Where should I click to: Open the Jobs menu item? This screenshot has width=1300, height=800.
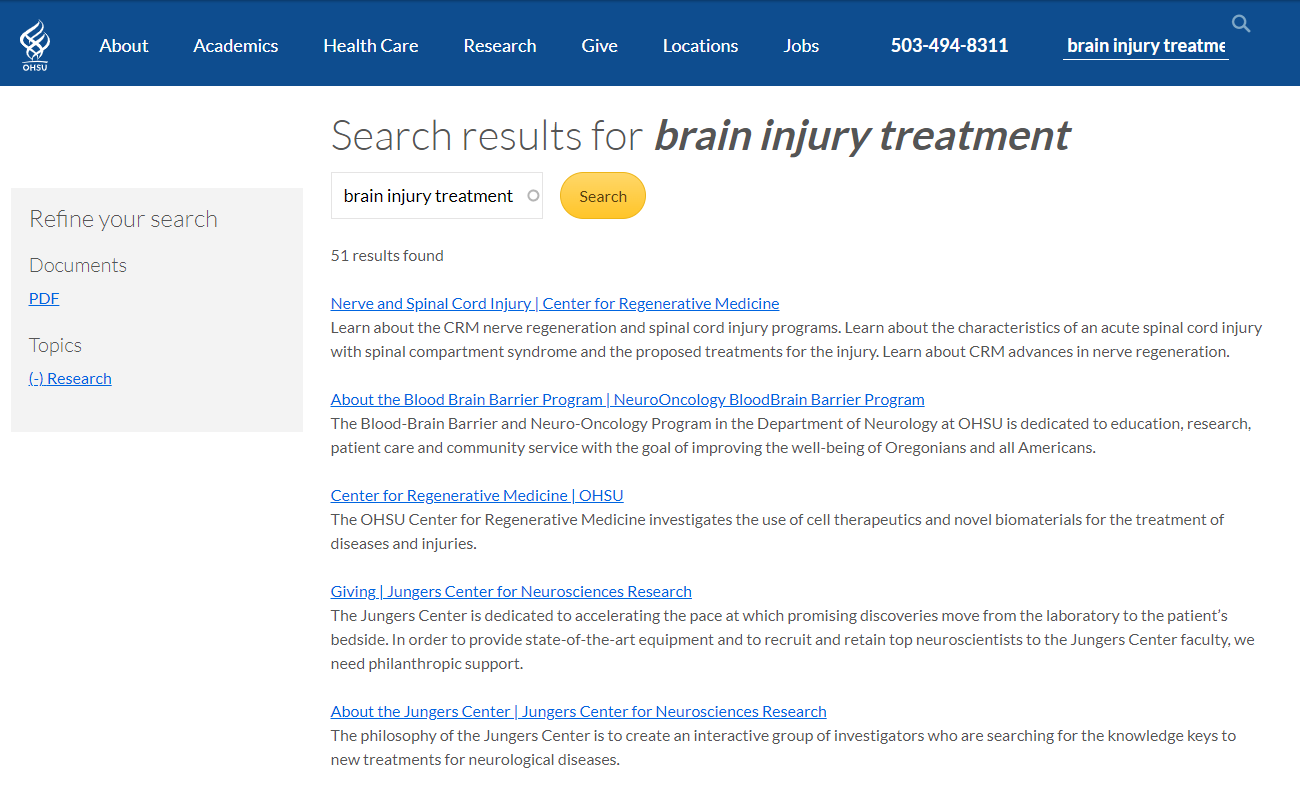coord(801,46)
